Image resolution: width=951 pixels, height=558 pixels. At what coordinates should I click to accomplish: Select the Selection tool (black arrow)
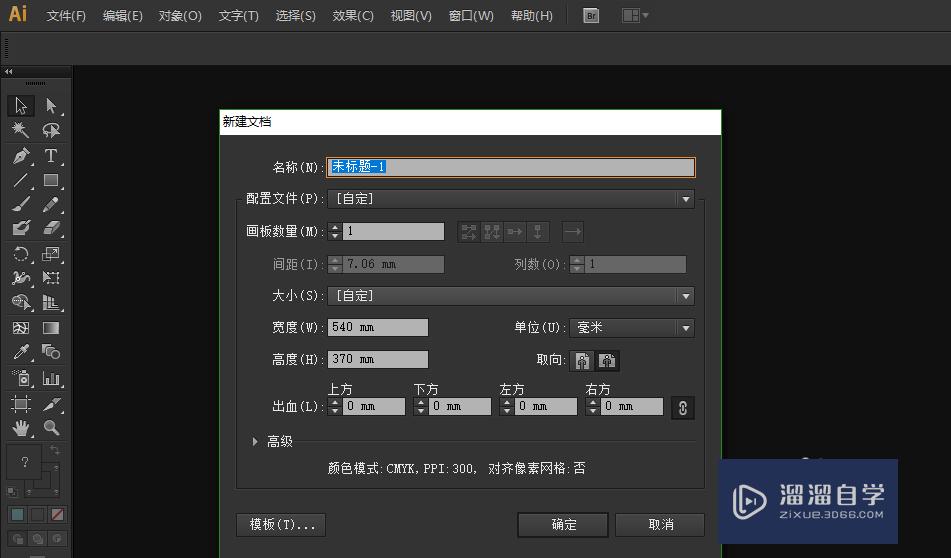21,106
